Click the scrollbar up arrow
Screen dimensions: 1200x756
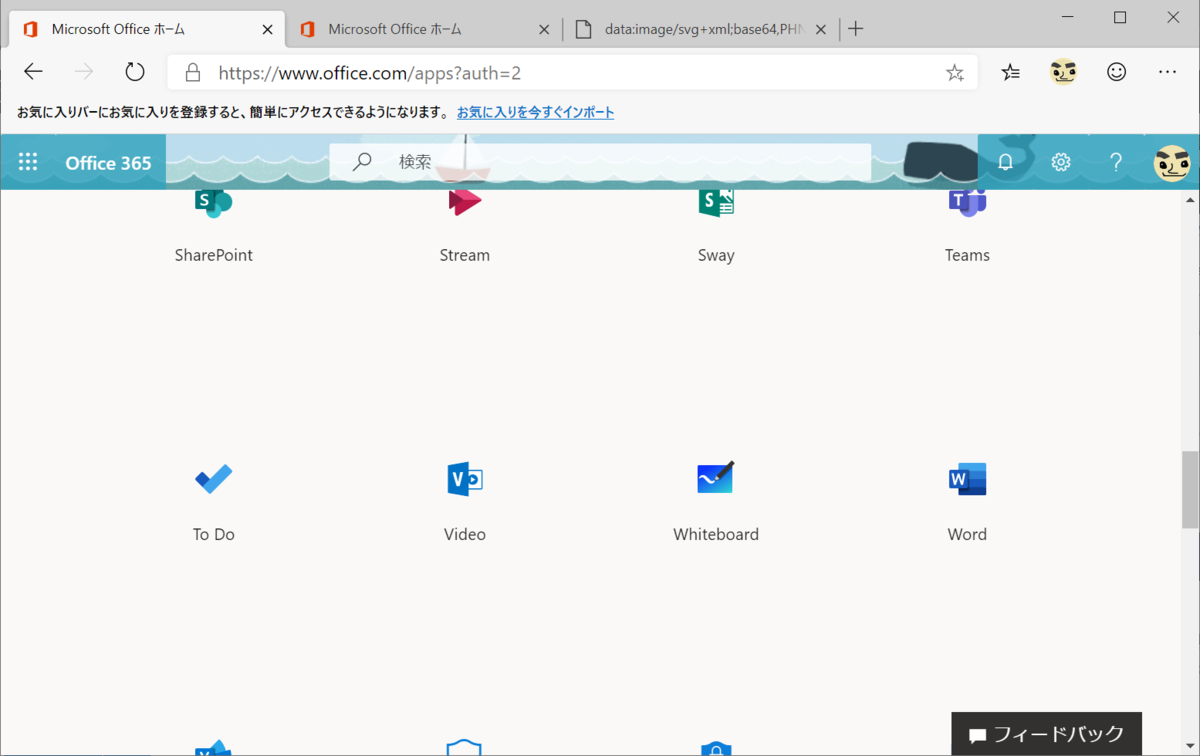click(x=1190, y=200)
